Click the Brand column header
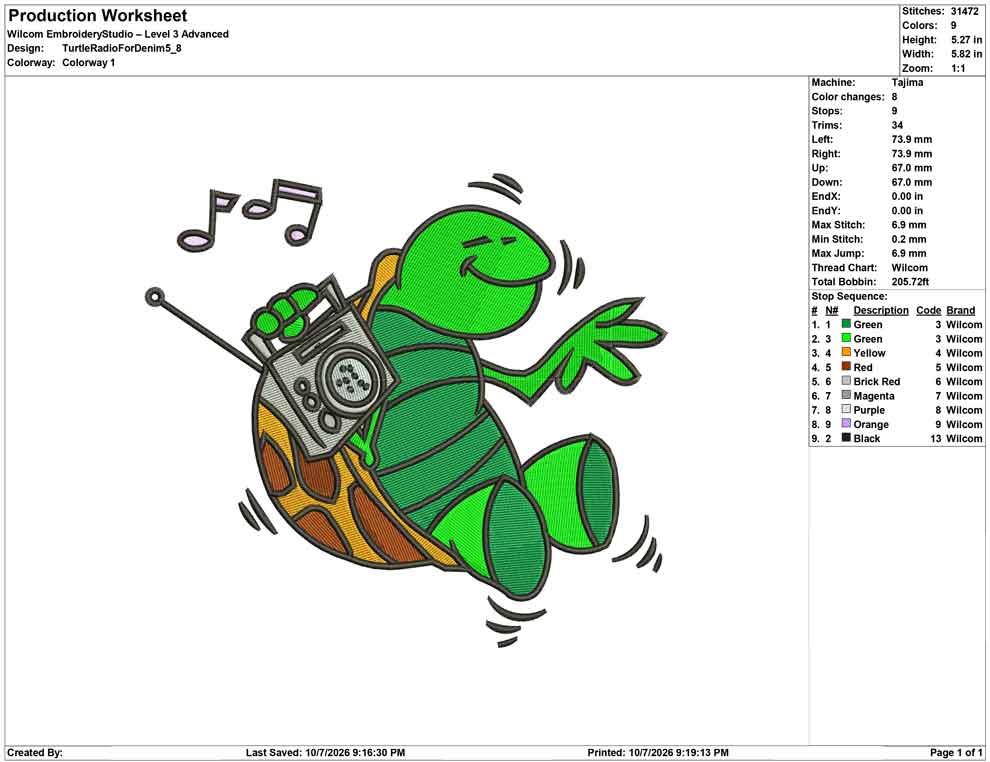 [x=960, y=310]
